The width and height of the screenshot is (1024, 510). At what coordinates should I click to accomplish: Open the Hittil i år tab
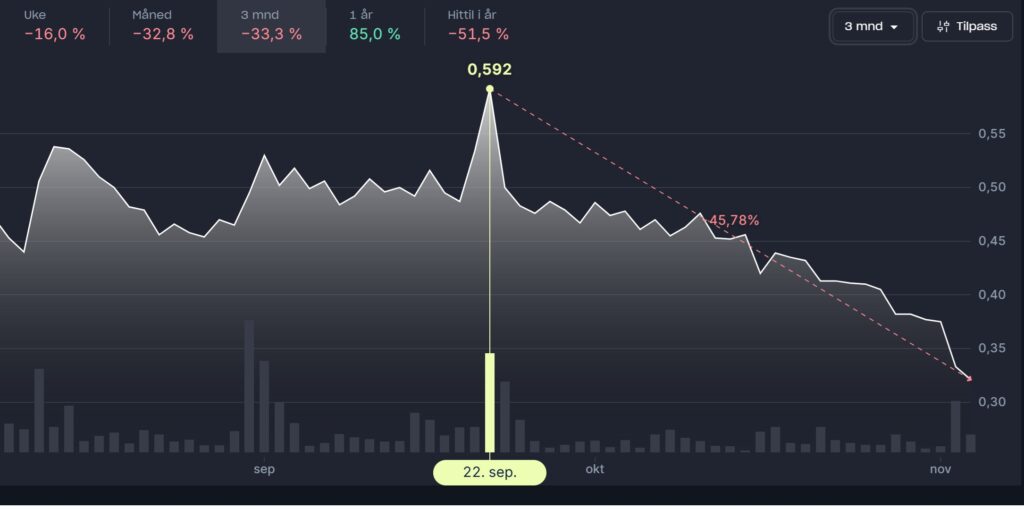point(478,26)
